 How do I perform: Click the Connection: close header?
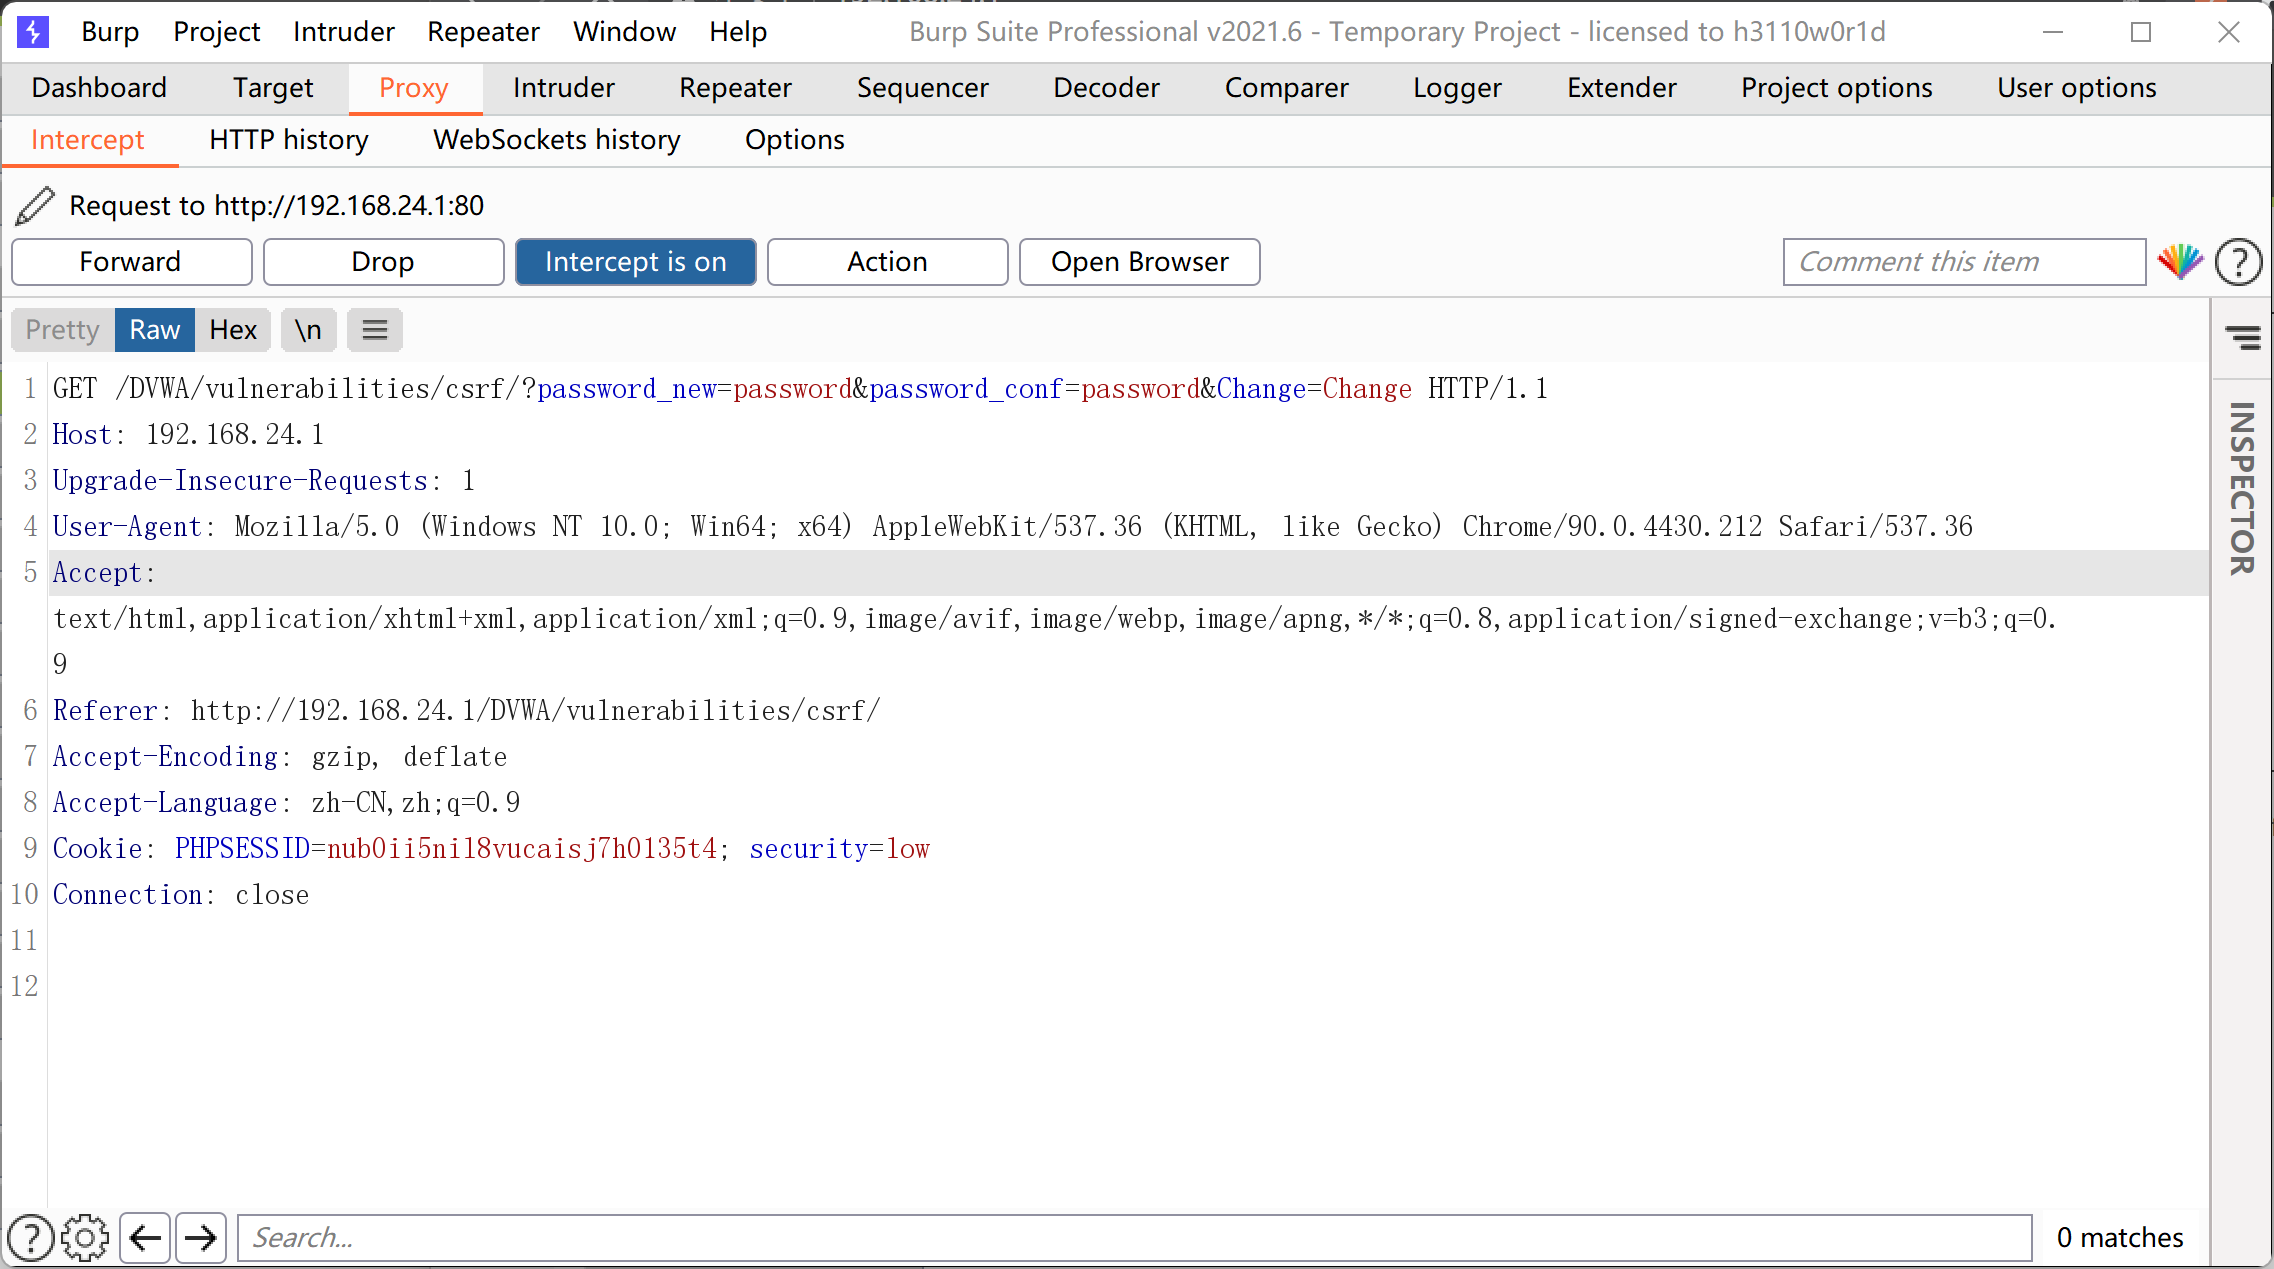click(x=181, y=894)
